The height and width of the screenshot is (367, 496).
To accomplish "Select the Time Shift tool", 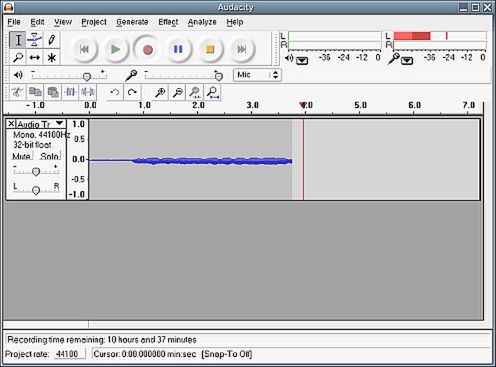I will [x=34, y=57].
